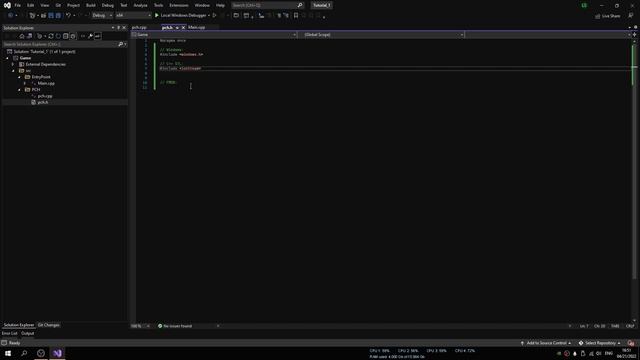Open the Test menu
The height and width of the screenshot is (360, 640).
coord(124,5)
